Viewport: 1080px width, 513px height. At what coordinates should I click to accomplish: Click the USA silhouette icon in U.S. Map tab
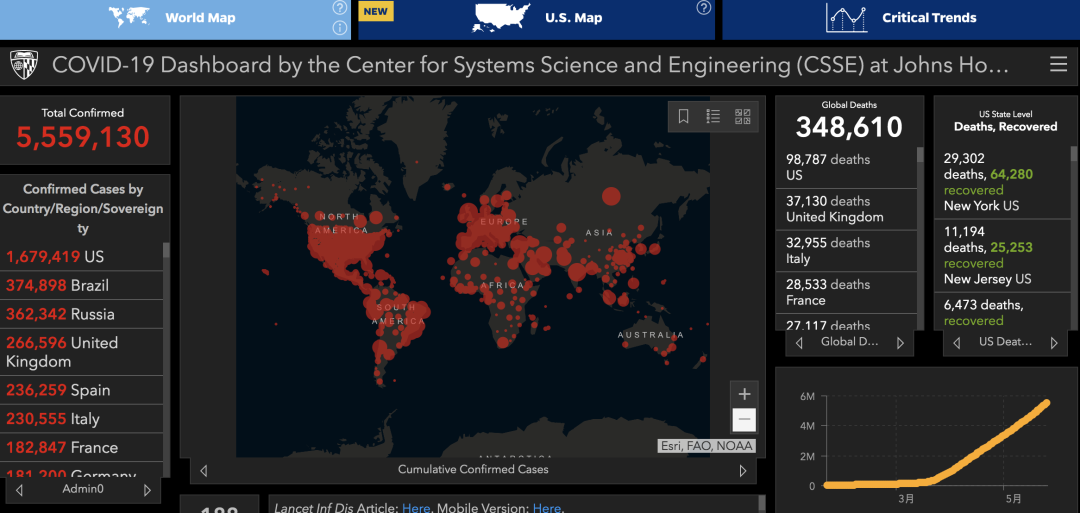pyautogui.click(x=501, y=18)
